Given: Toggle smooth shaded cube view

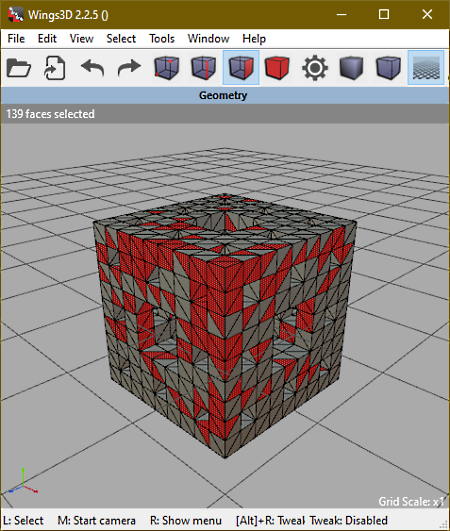Looking at the screenshot, I should 351,68.
